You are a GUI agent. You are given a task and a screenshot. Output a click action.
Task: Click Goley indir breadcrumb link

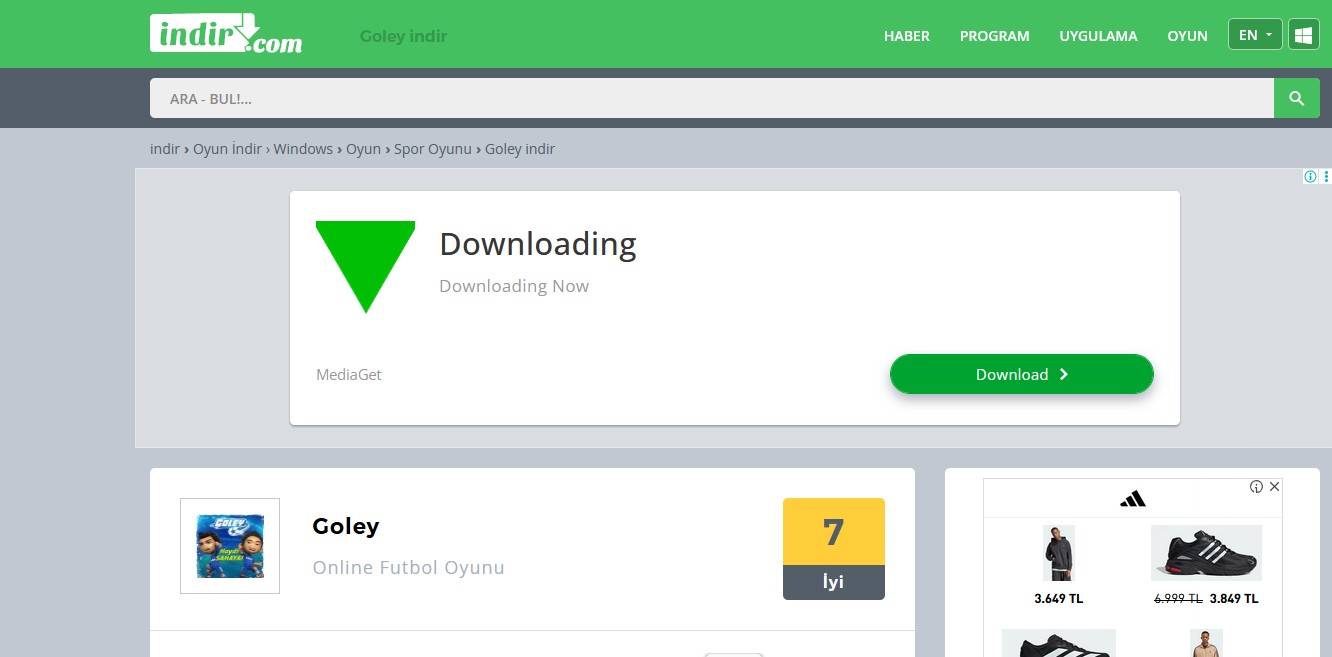(520, 149)
